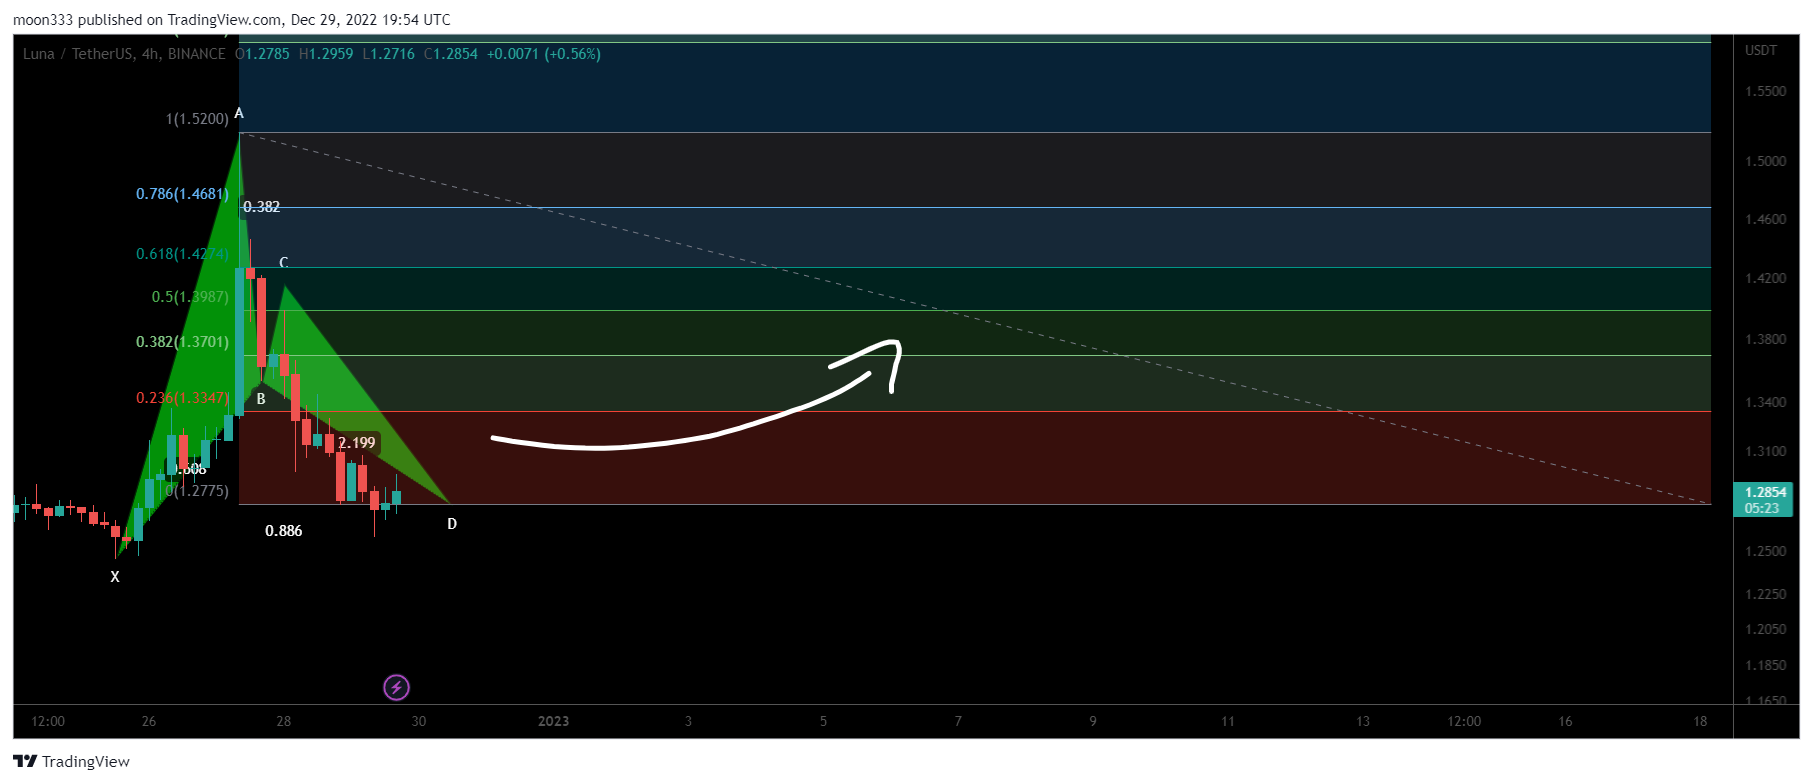Click pattern point label X
The image size is (1813, 783).
(x=115, y=577)
